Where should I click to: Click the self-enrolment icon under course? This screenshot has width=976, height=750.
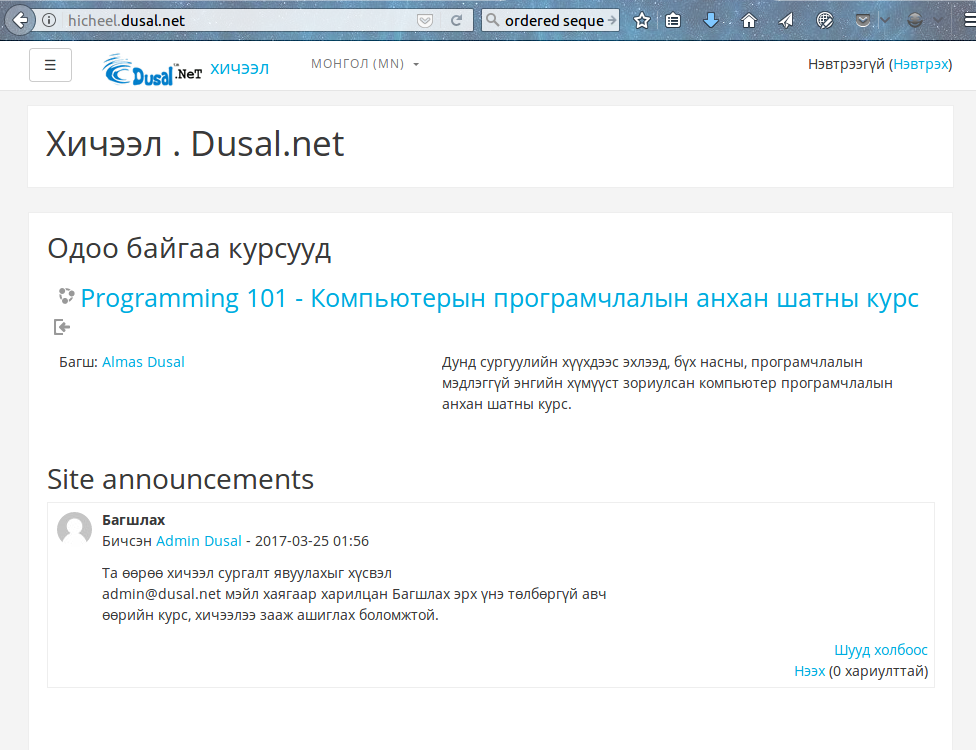point(62,327)
